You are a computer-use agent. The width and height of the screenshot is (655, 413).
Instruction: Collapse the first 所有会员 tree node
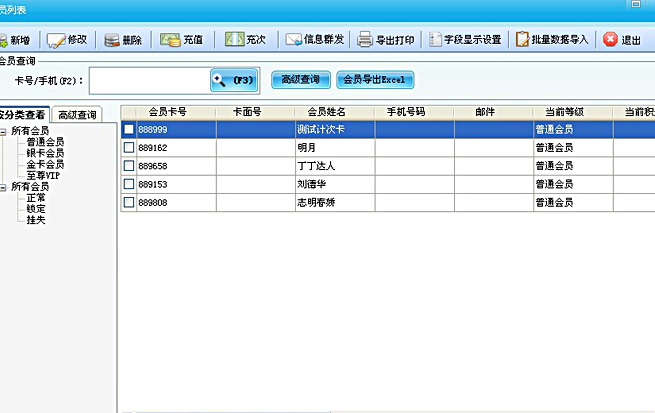4,131
